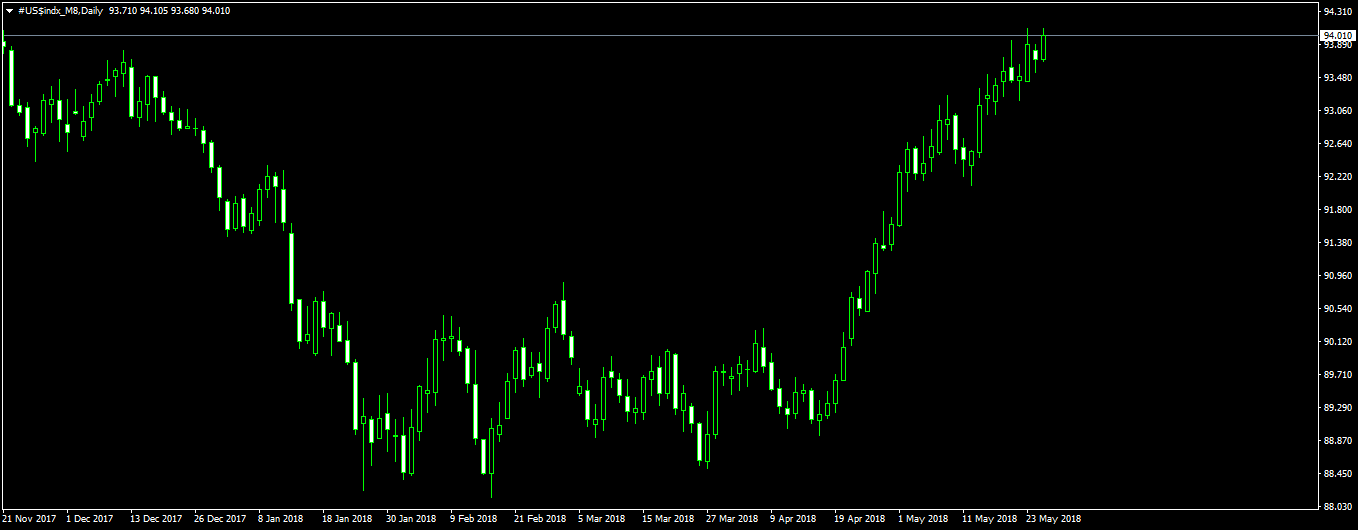
Task: Click the 88.030 price axis label
Action: pos(1336,507)
